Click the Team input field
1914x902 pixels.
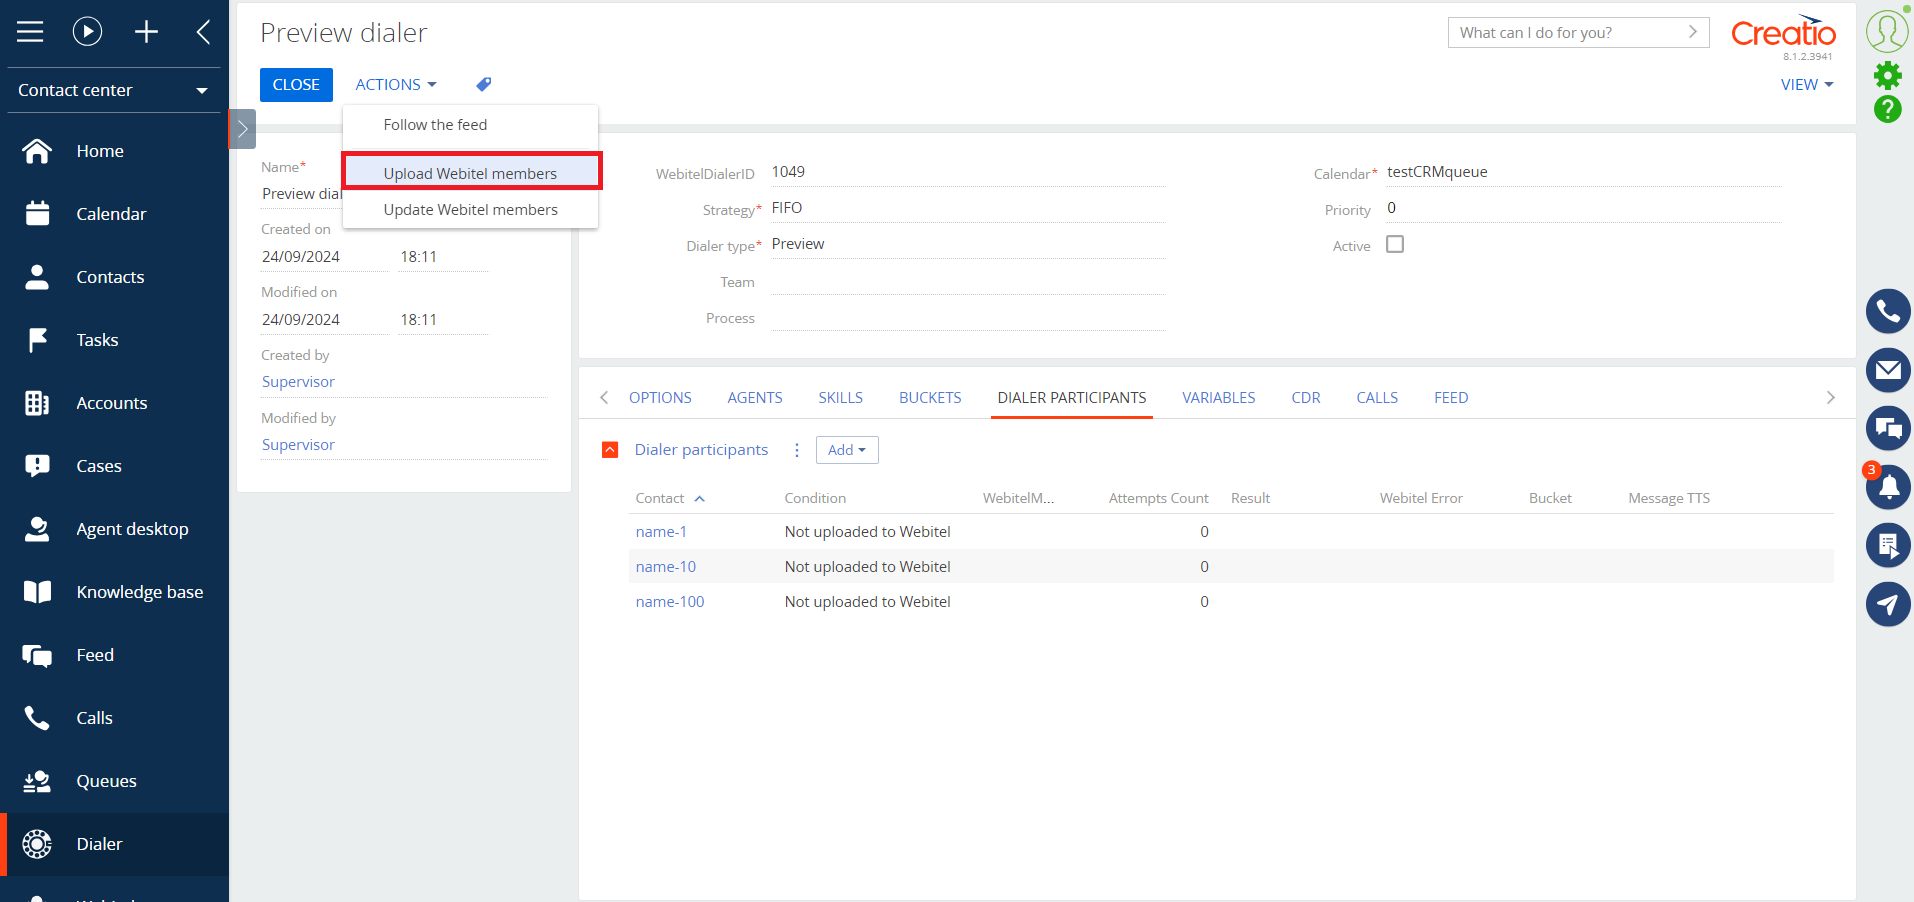tap(968, 282)
